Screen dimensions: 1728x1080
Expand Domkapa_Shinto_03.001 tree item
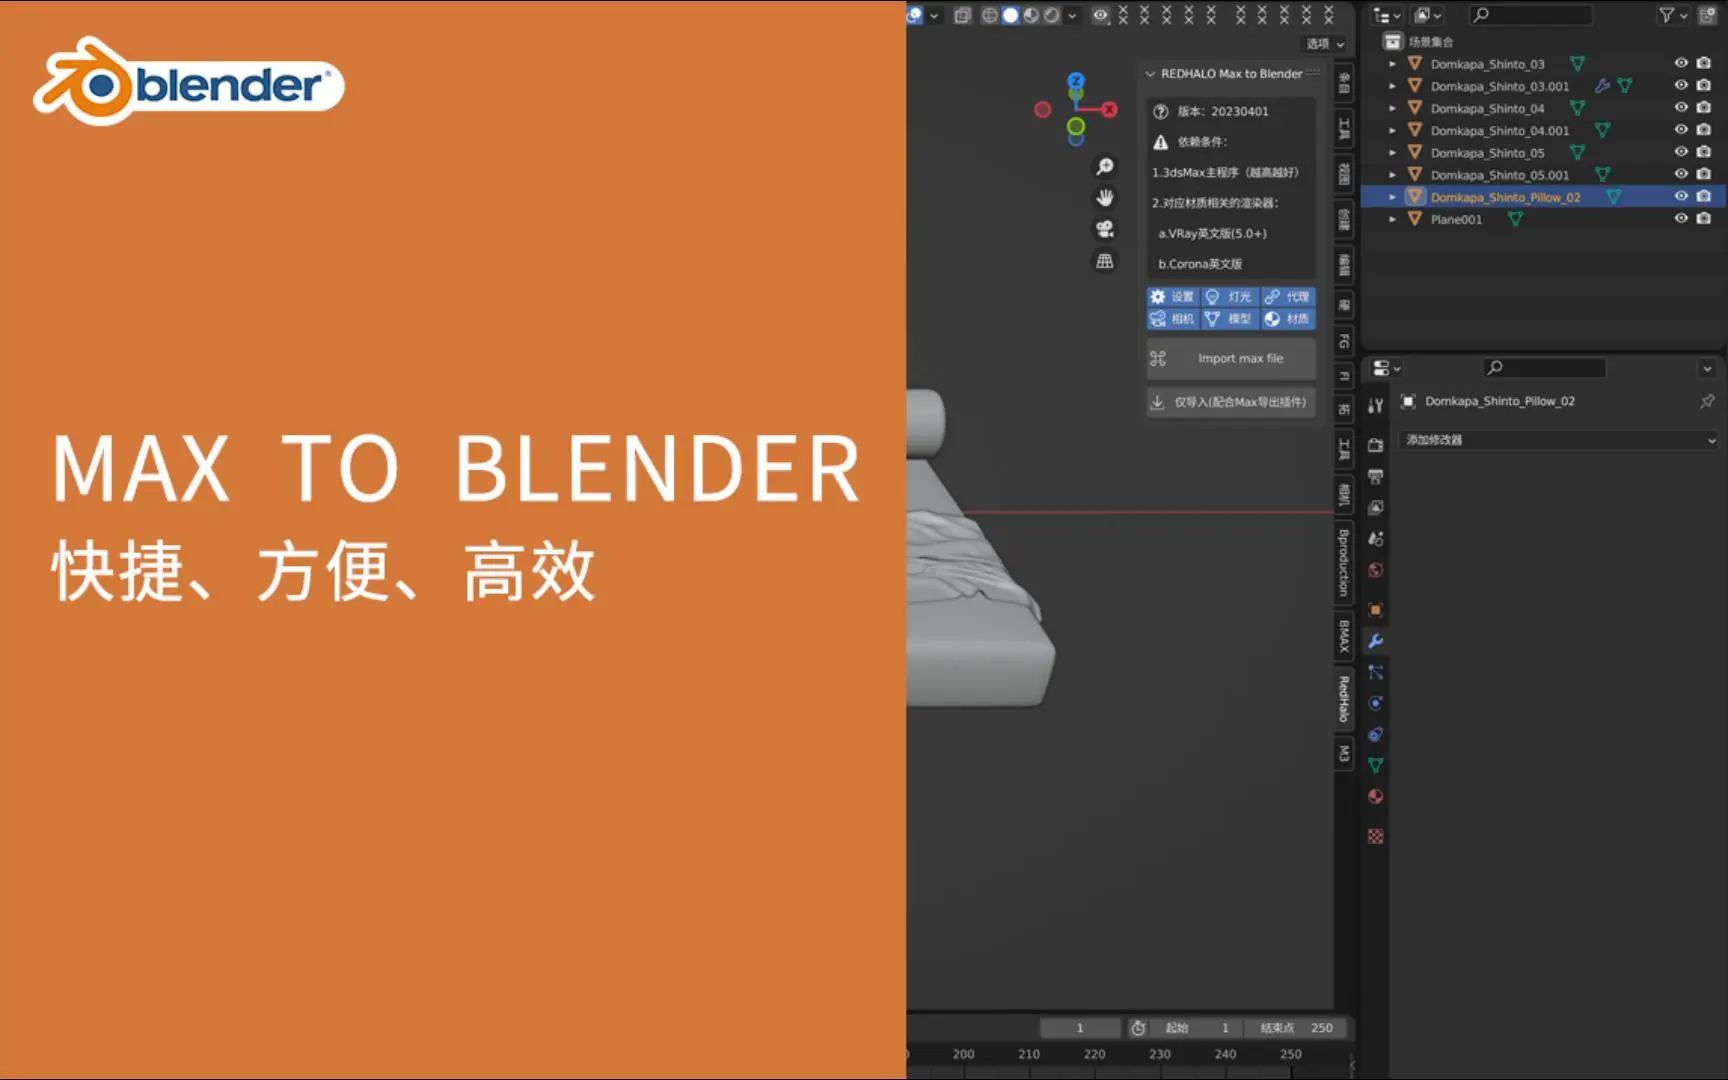pos(1392,86)
